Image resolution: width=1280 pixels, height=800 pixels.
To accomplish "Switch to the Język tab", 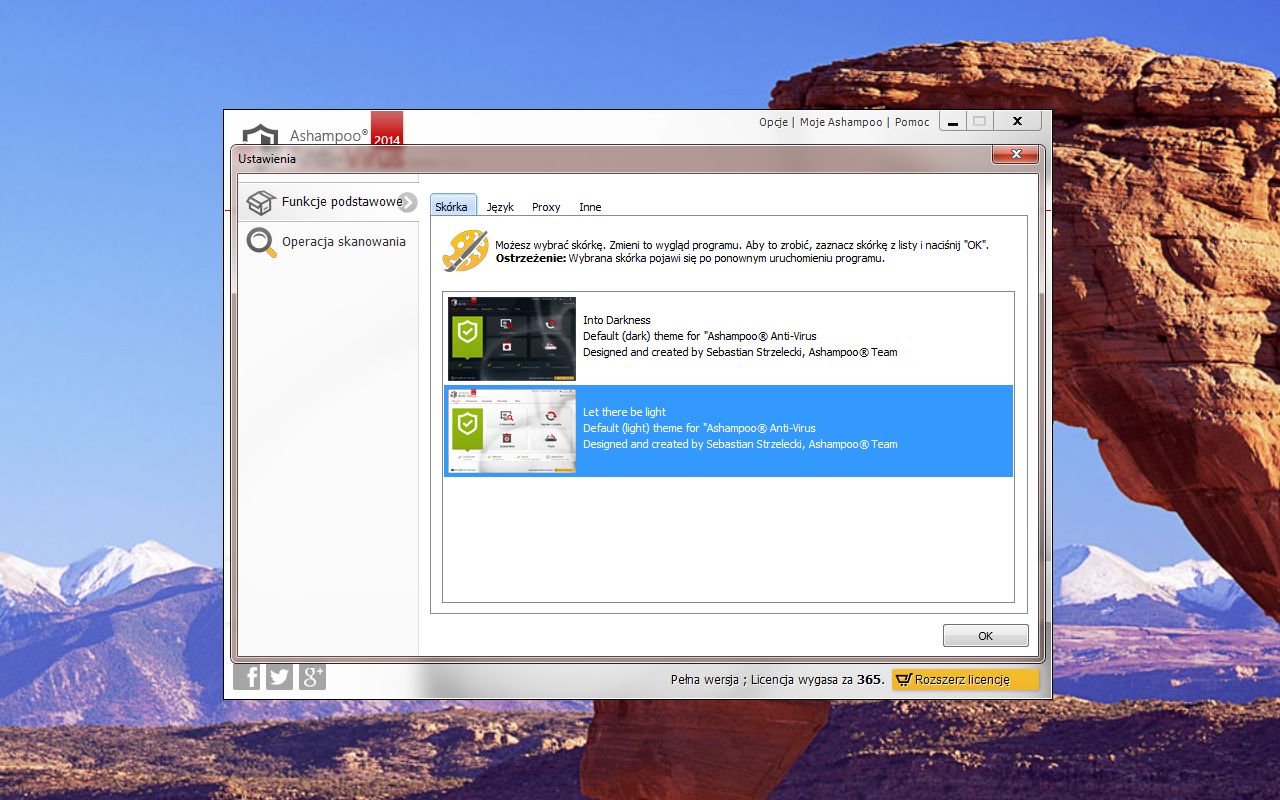I will coord(500,207).
